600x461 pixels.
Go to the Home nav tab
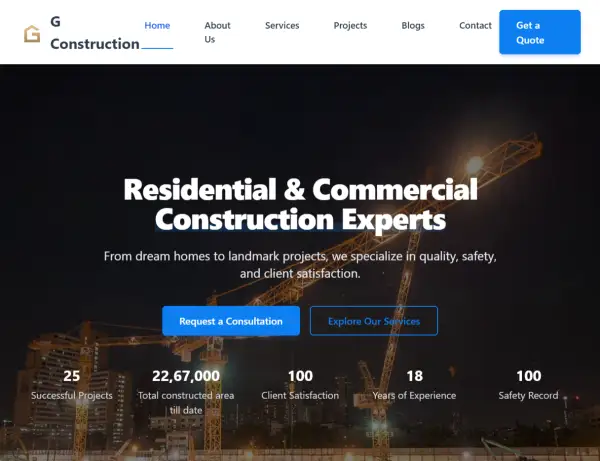tap(157, 25)
